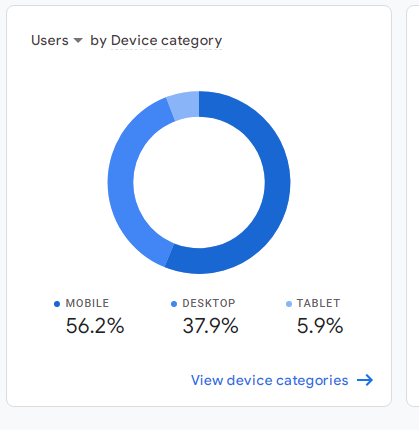This screenshot has width=419, height=430.
Task: Click the Mobile legend color dot
Action: coord(57,304)
